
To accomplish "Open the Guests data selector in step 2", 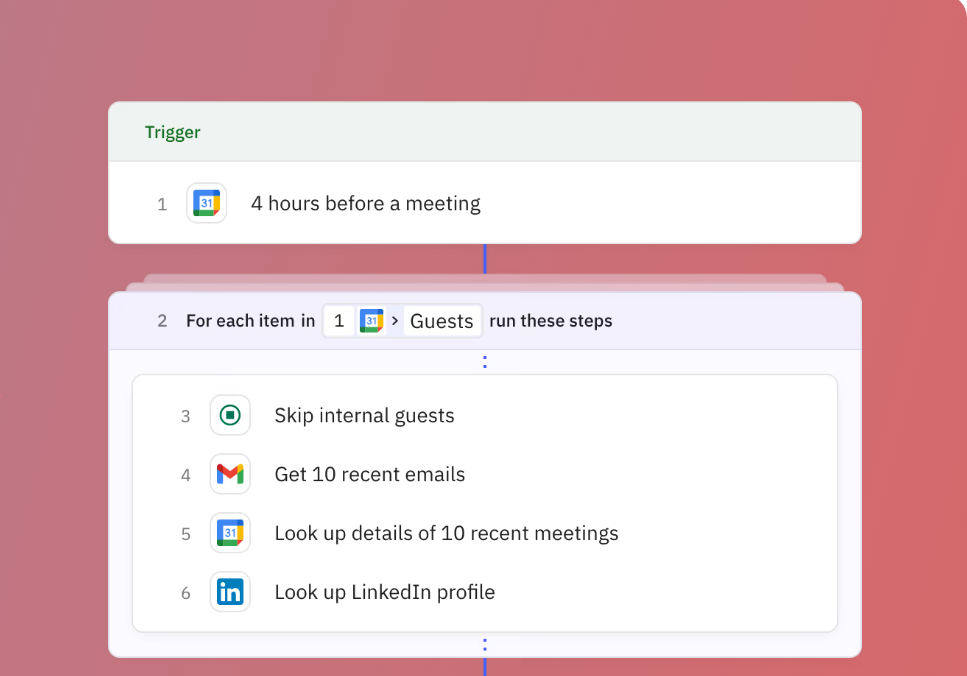I will click(442, 320).
